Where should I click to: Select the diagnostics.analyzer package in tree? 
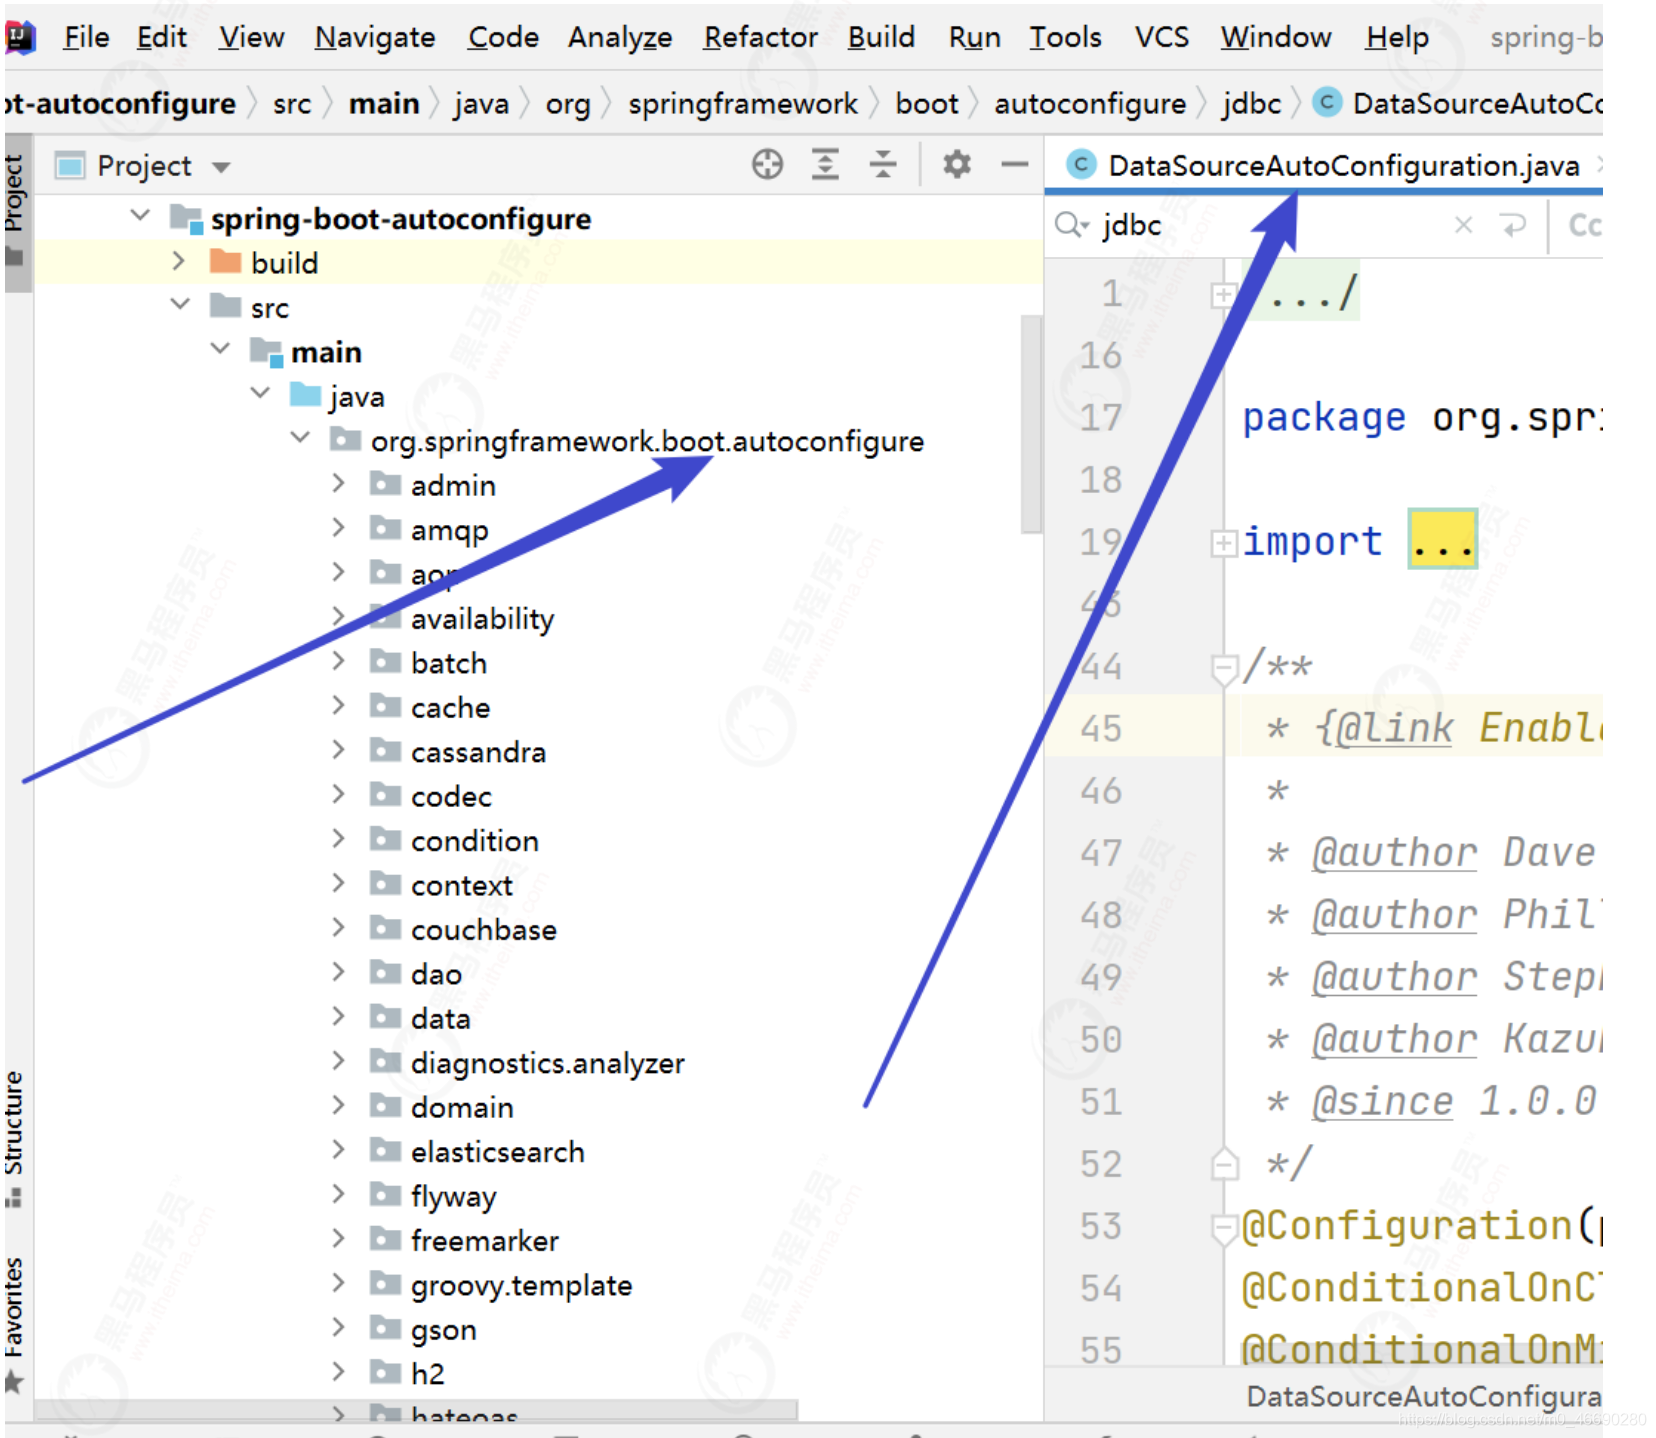tap(547, 1063)
